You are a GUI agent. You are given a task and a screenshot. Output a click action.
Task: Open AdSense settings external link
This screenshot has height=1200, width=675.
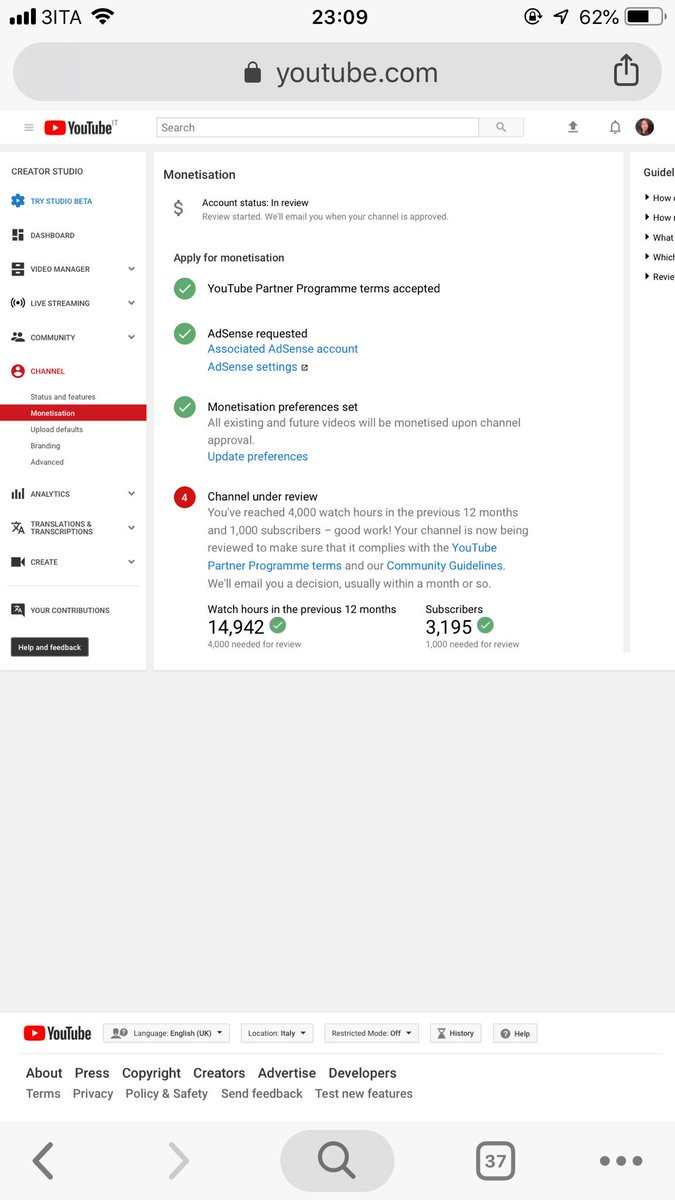click(258, 367)
